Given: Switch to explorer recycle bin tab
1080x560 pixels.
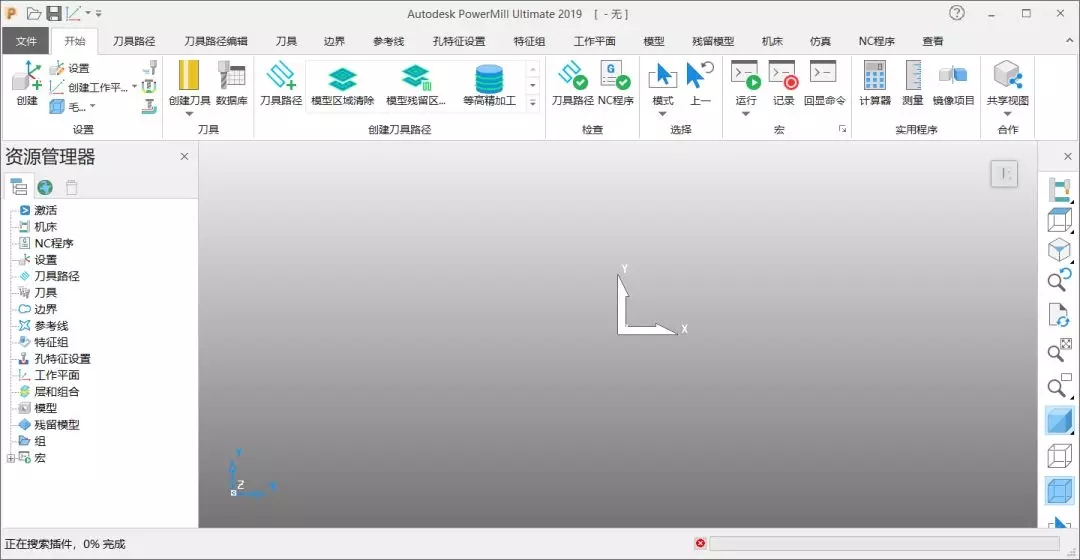Looking at the screenshot, I should coord(72,187).
